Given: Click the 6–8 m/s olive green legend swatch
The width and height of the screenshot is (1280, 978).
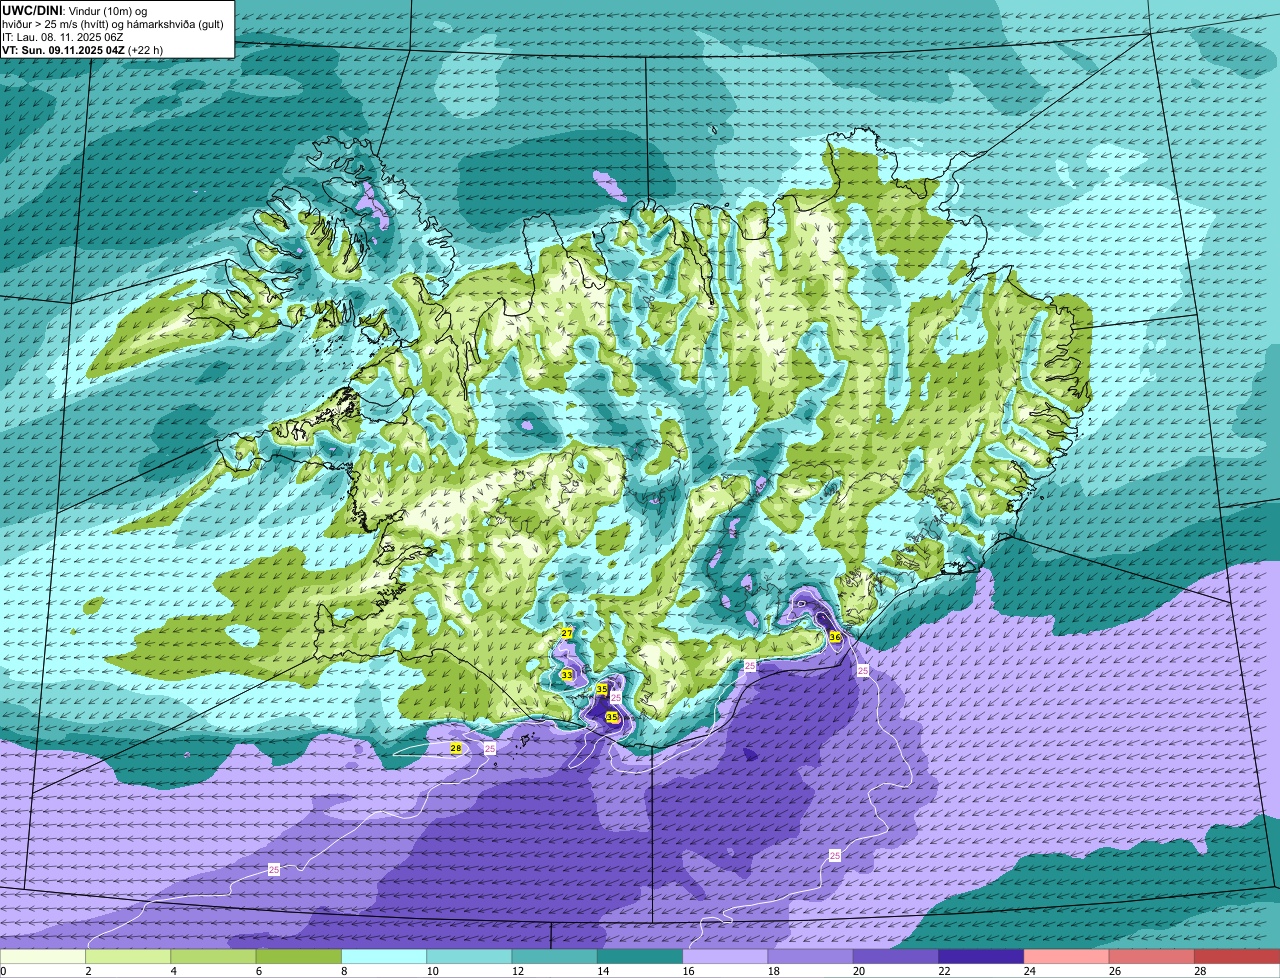Looking at the screenshot, I should pos(298,956).
